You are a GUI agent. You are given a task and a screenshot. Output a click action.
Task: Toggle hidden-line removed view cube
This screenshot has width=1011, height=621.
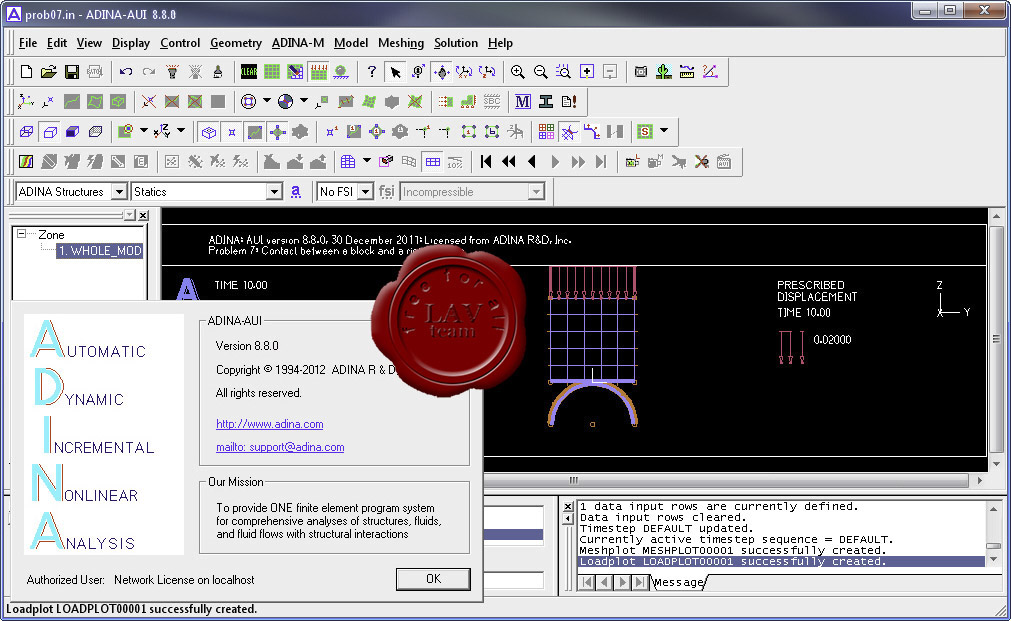coord(50,132)
